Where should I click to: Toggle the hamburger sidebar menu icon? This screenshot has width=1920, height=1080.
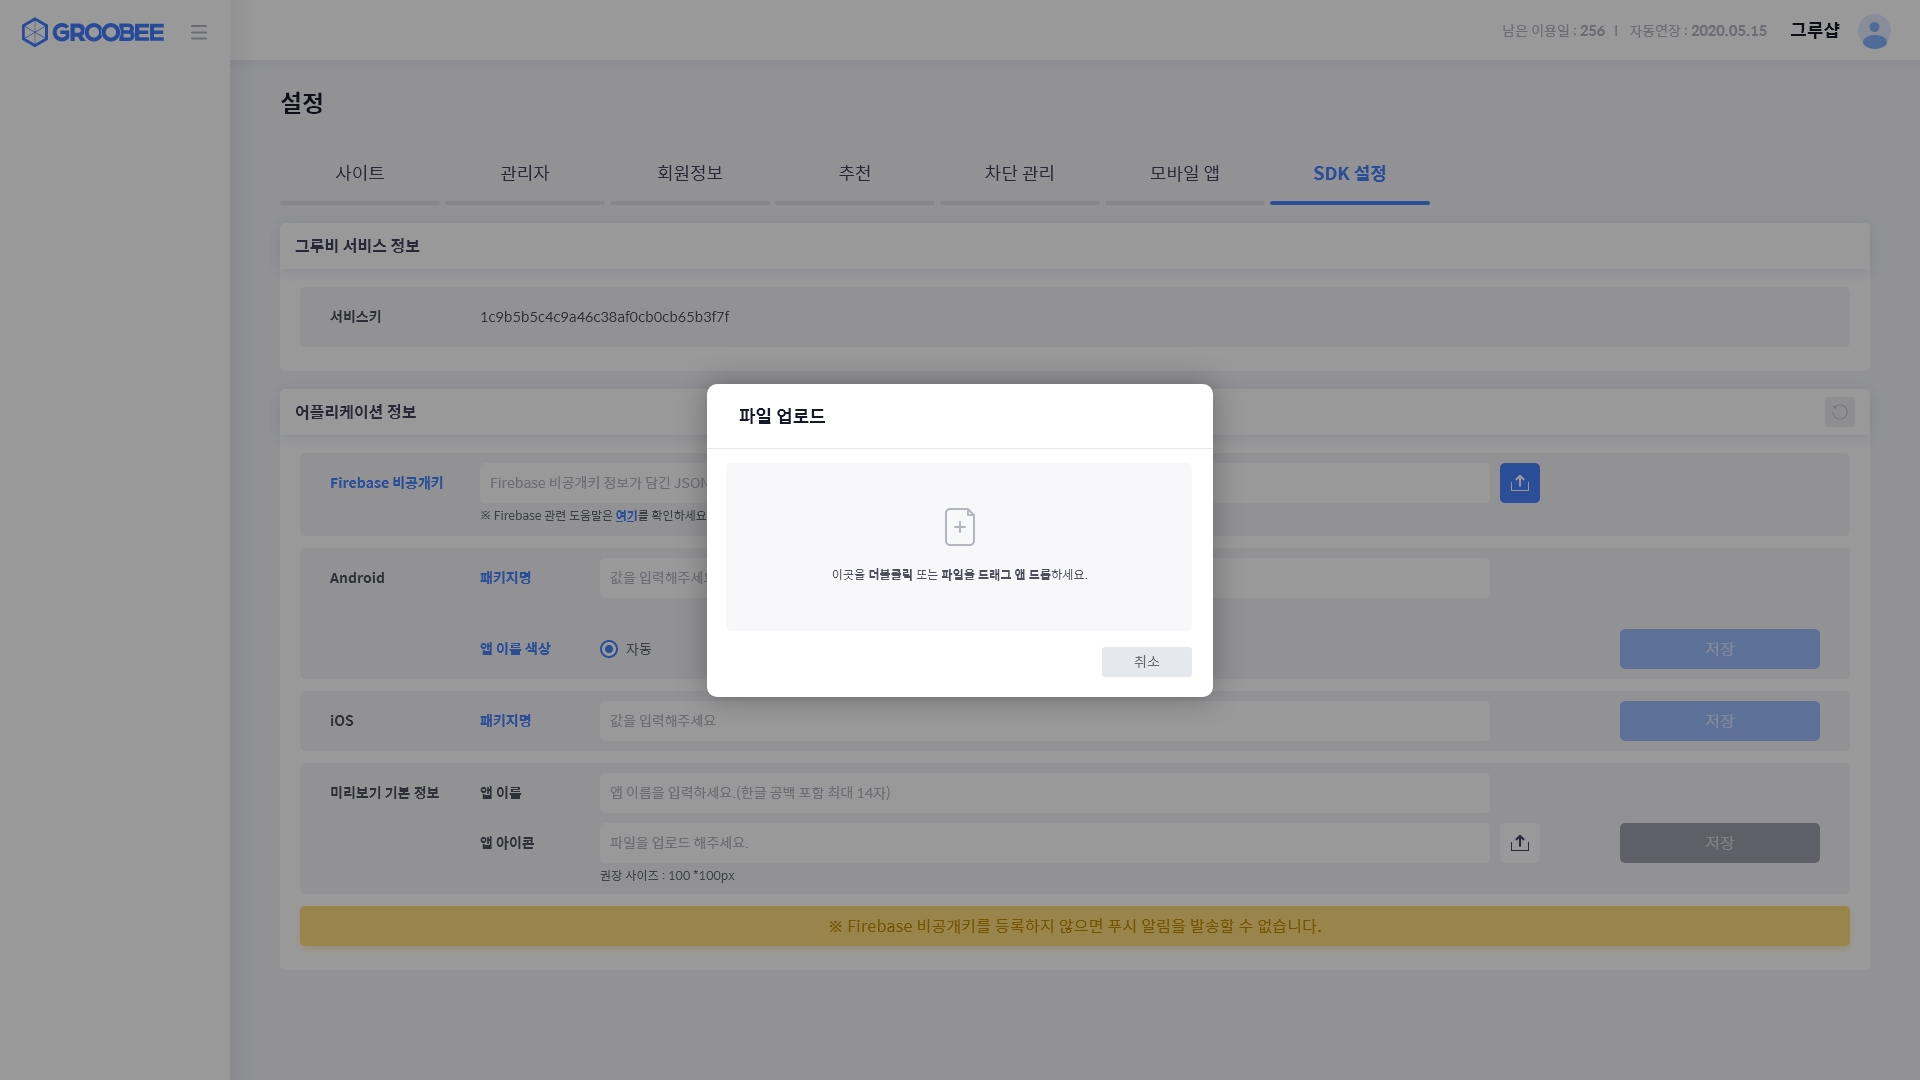[x=199, y=32]
